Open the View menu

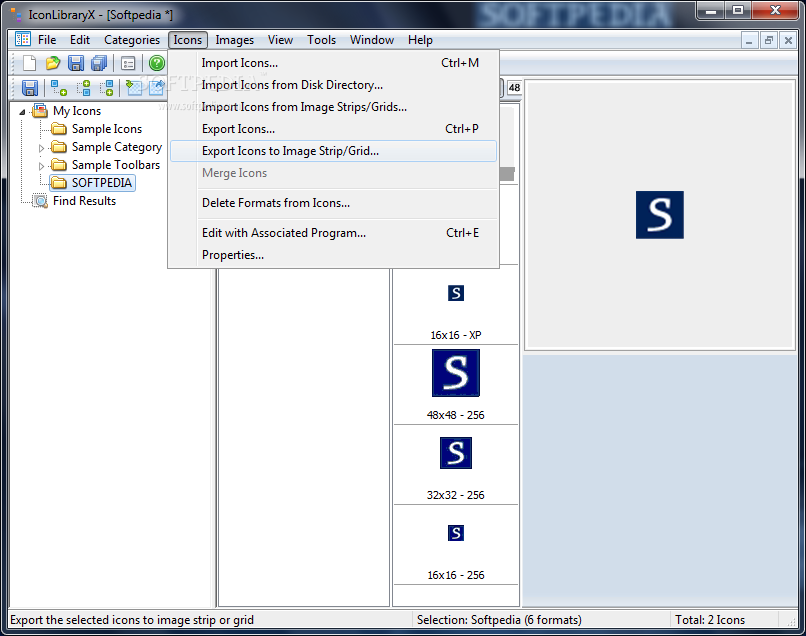pyautogui.click(x=280, y=40)
